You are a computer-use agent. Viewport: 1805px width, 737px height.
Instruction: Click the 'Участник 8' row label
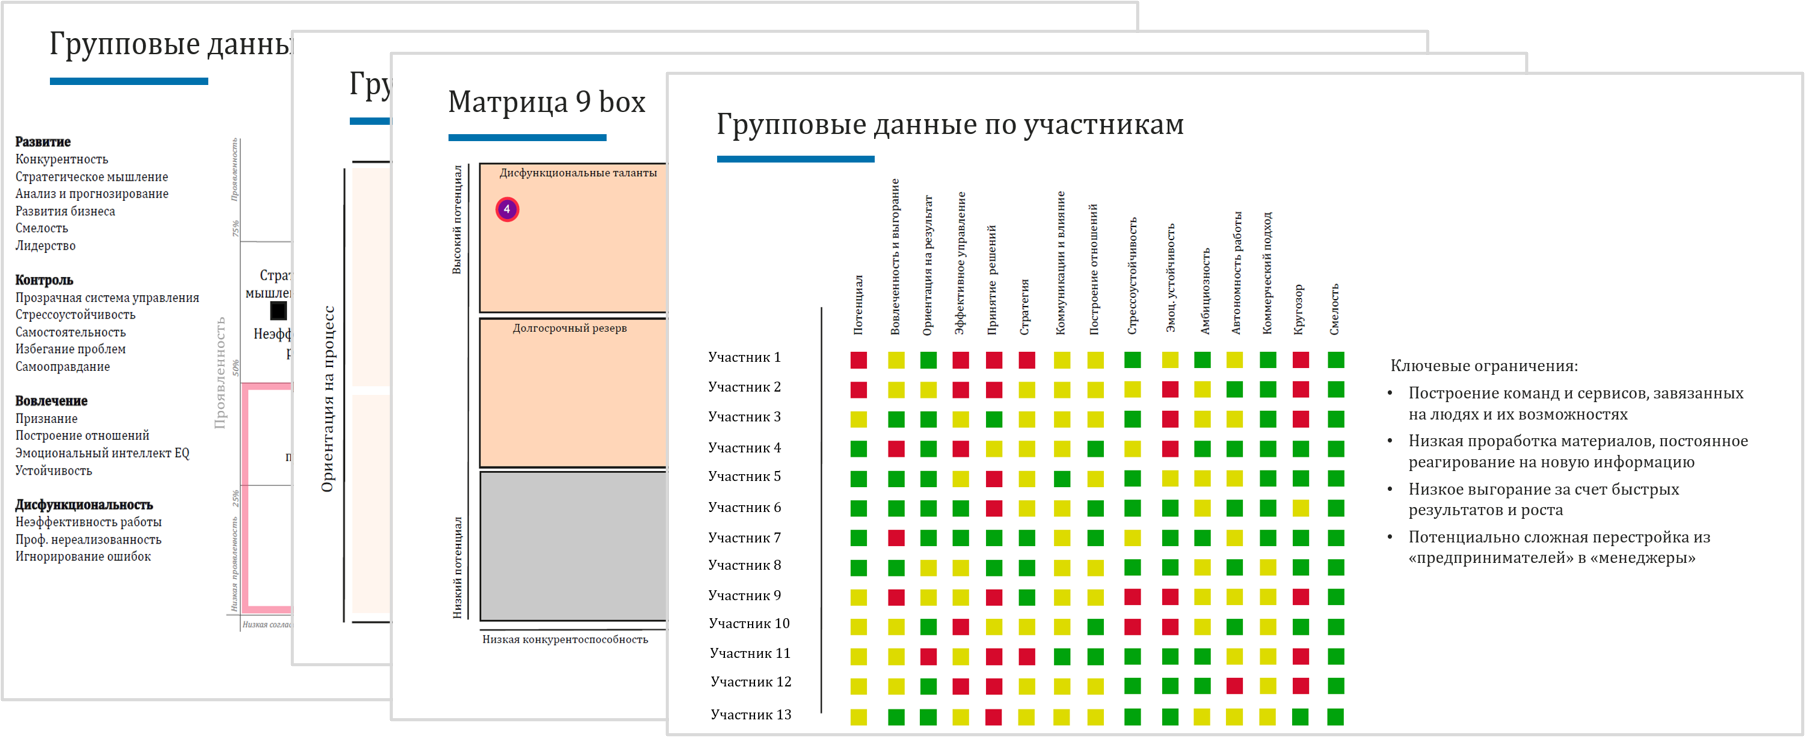(744, 565)
